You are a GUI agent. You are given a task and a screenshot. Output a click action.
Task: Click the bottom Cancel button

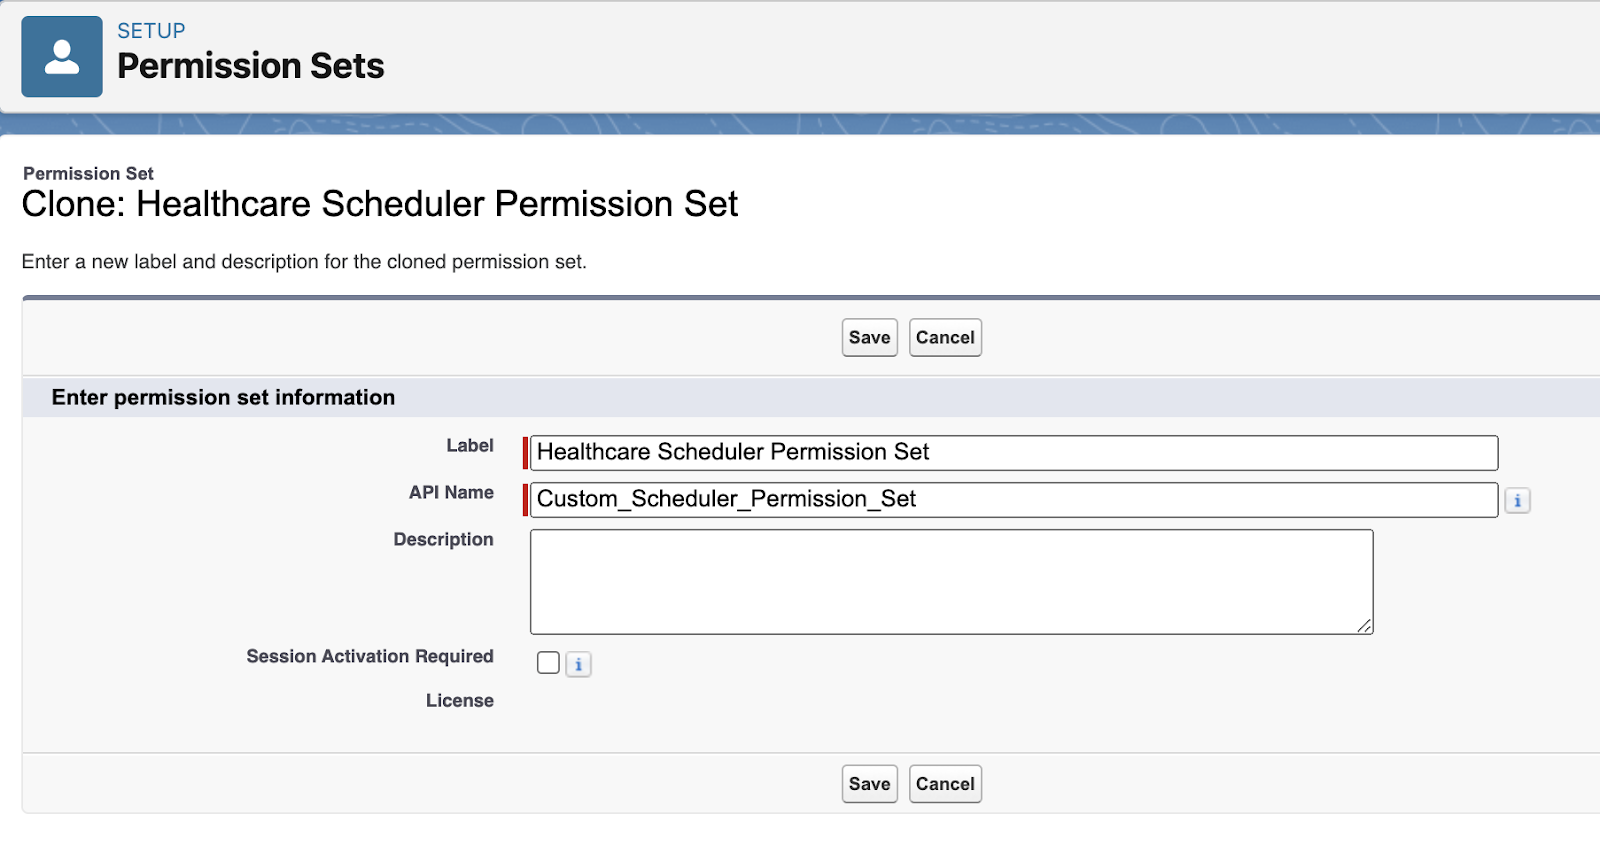coord(945,784)
